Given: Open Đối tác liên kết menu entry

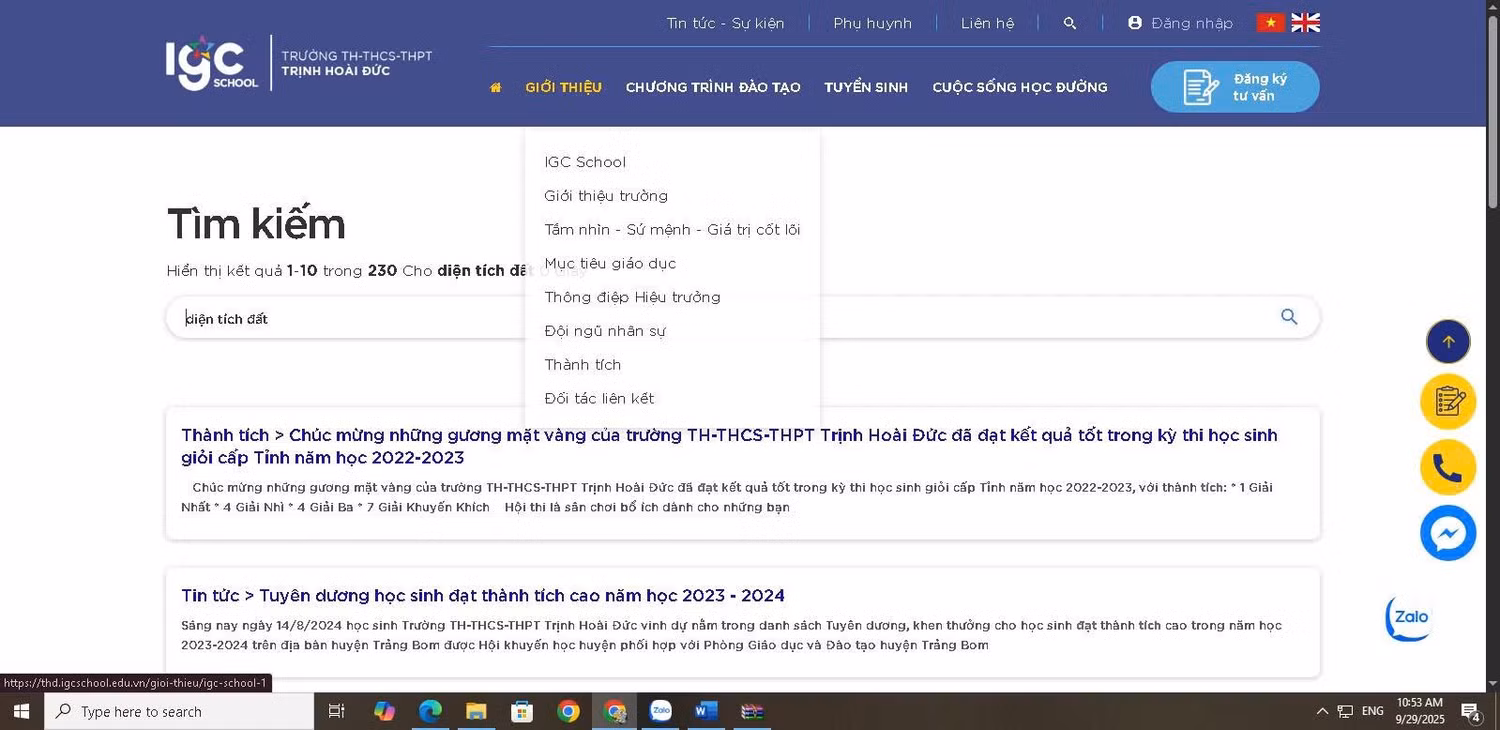Looking at the screenshot, I should pos(599,399).
